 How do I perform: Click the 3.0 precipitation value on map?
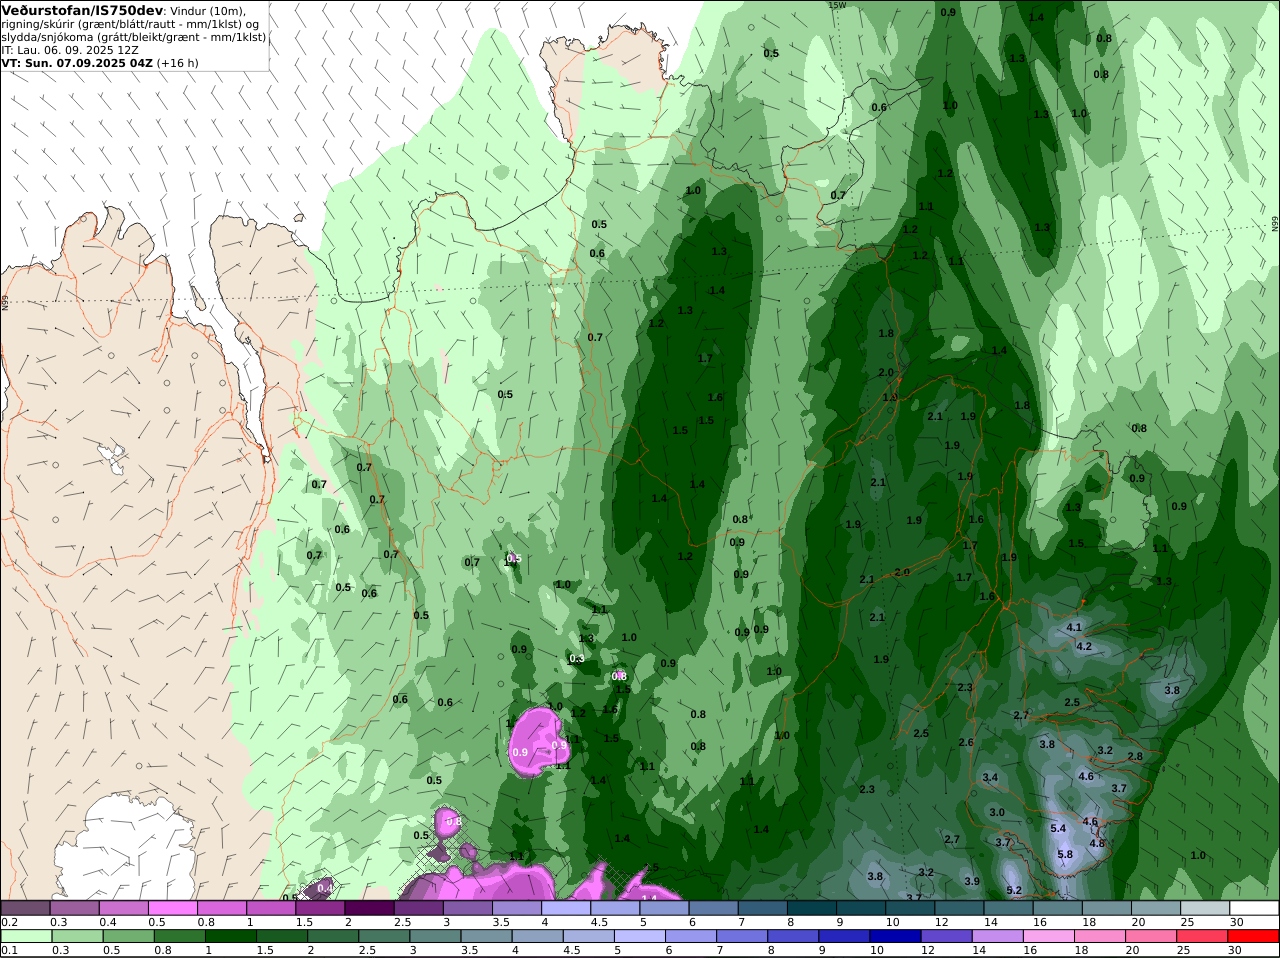click(x=997, y=812)
